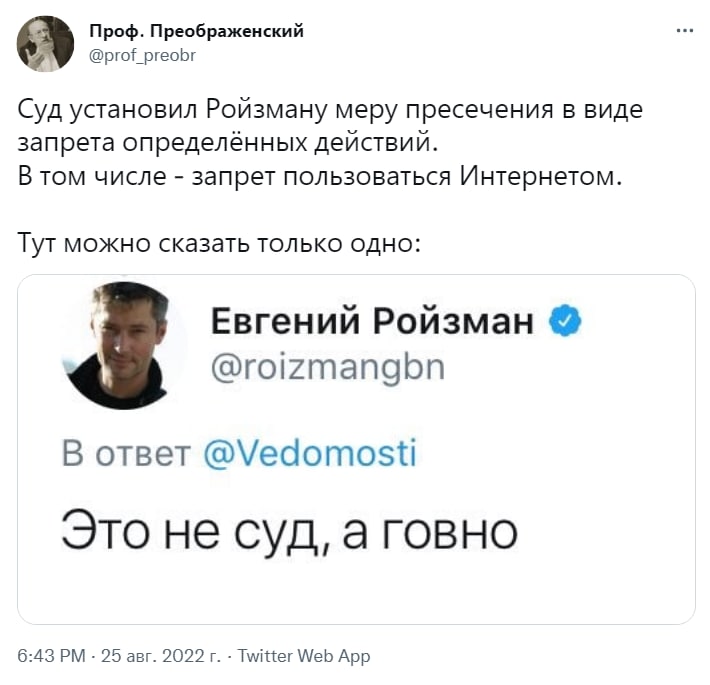Open the Twitter Web App source link
The width and height of the screenshot is (710, 685).
coord(304,656)
